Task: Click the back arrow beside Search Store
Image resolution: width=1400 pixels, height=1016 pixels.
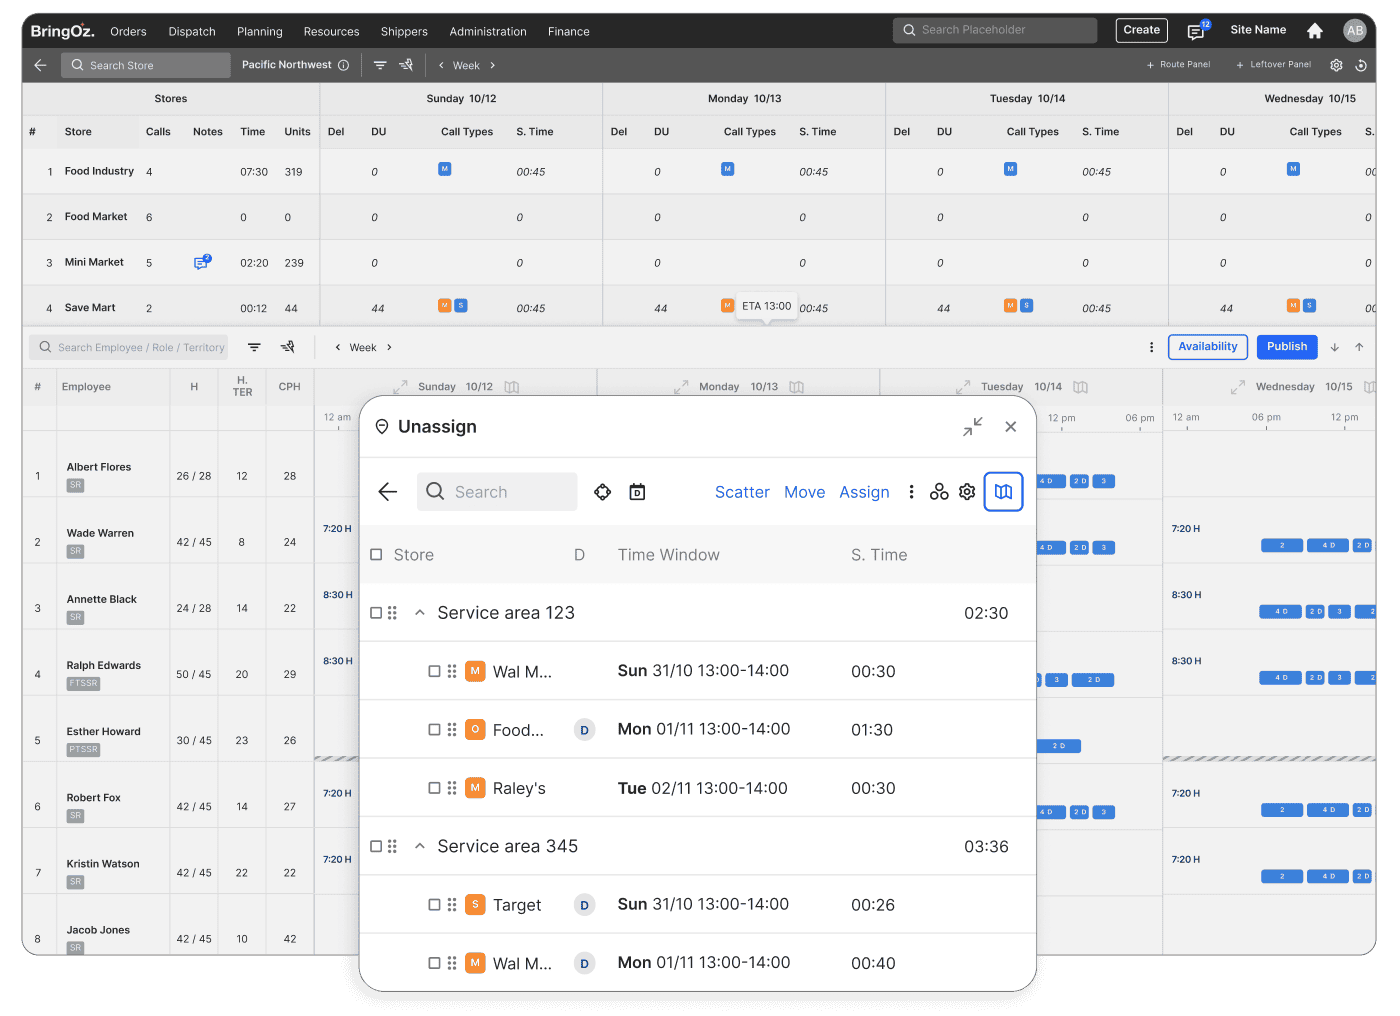Action: pos(40,65)
